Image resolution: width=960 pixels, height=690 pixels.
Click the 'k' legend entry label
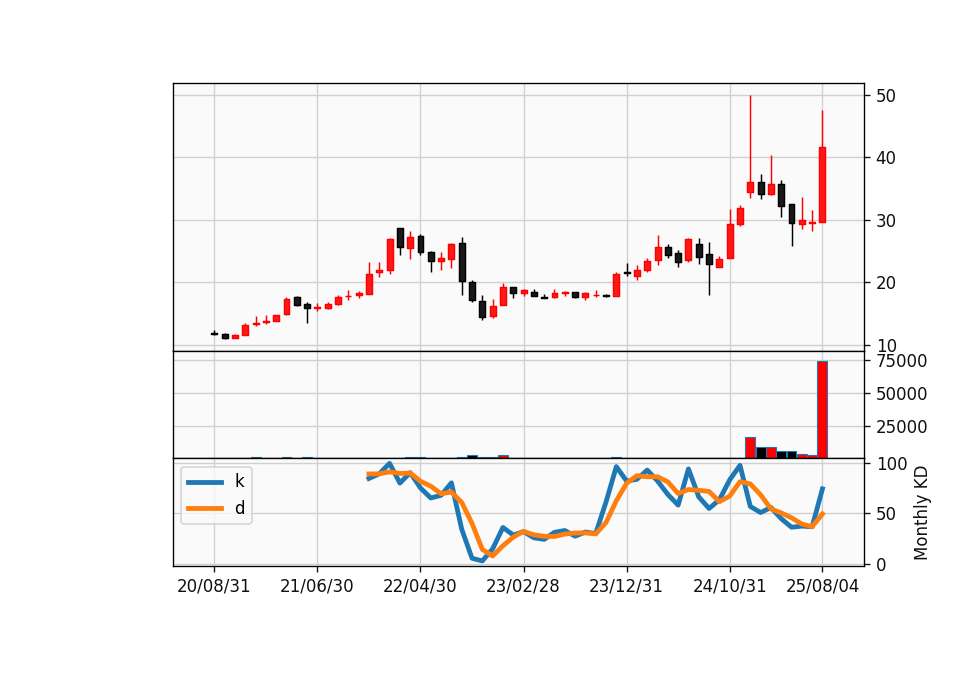(239, 481)
